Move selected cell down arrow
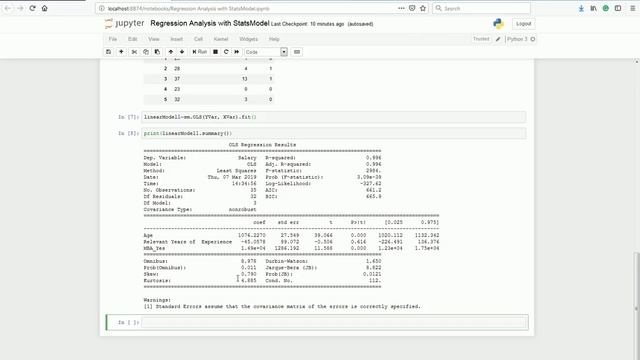 (182, 52)
